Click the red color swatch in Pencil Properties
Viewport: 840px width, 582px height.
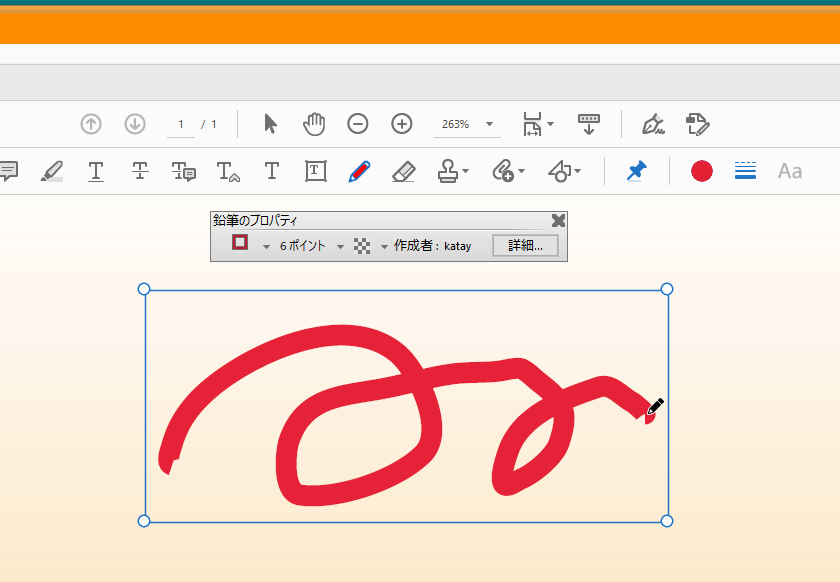point(239,245)
